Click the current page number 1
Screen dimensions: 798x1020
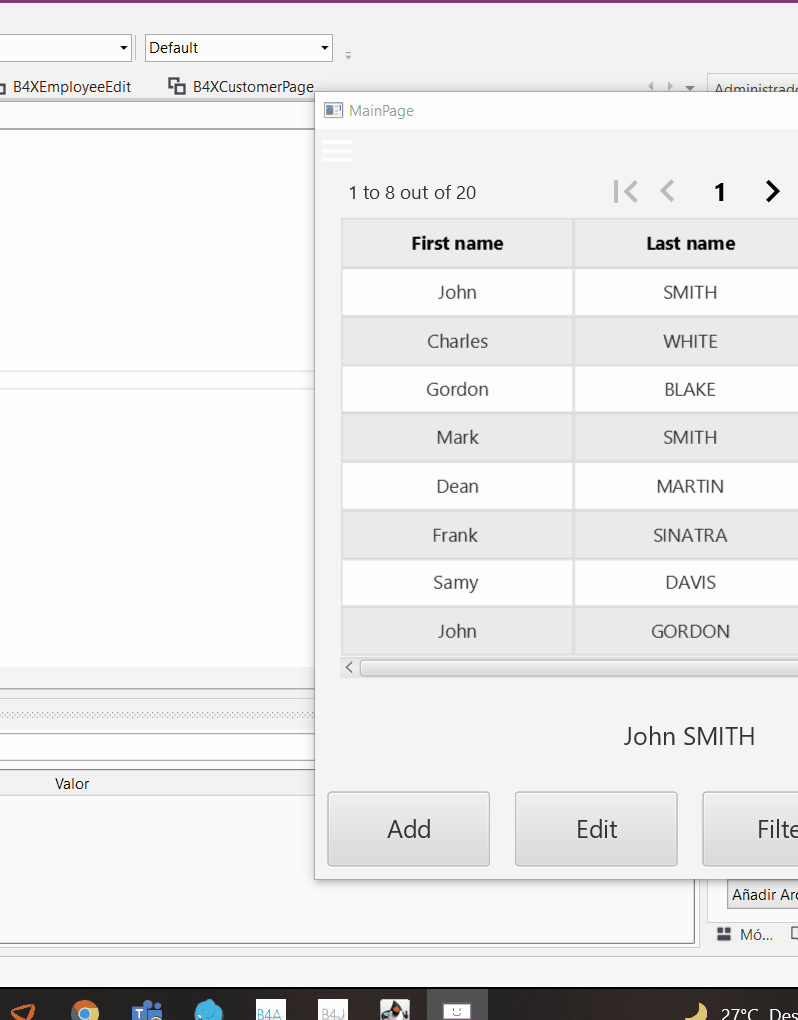coord(719,192)
